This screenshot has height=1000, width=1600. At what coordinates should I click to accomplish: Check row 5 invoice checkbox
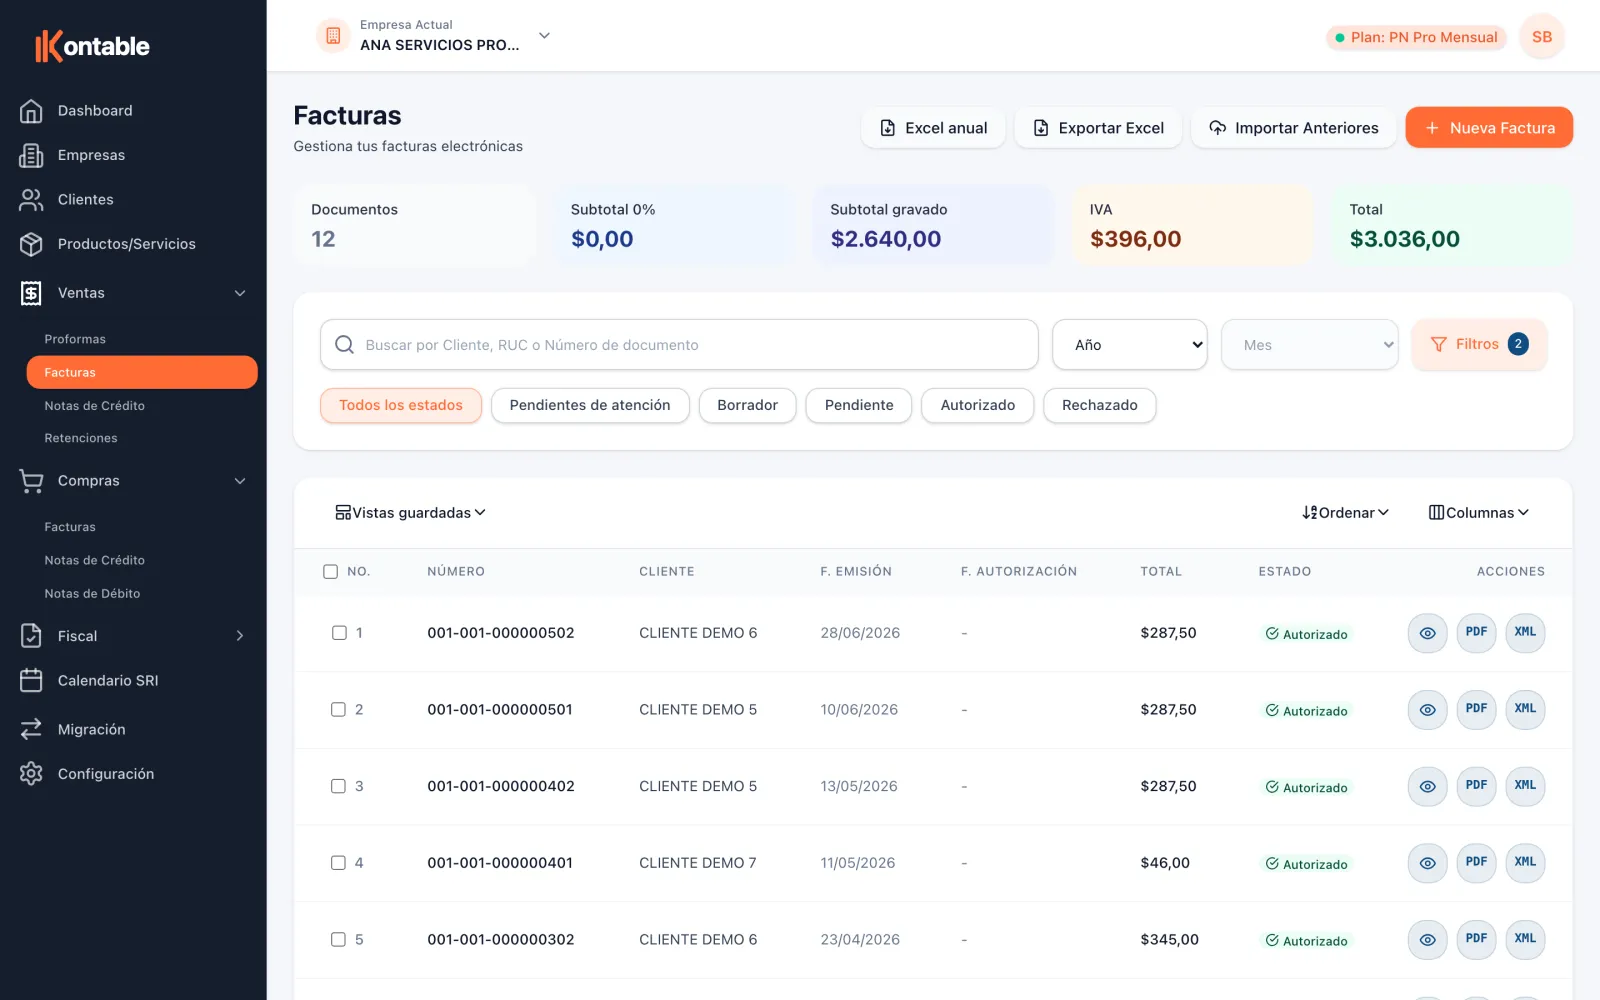[339, 940]
